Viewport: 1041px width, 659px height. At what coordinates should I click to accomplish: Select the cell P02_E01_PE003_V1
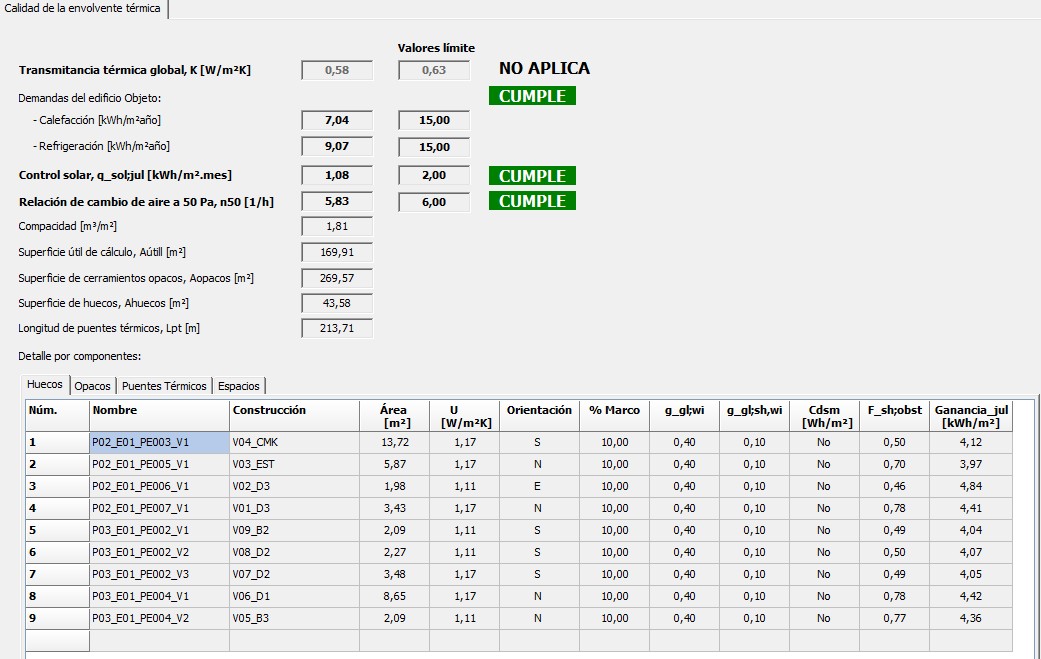159,442
